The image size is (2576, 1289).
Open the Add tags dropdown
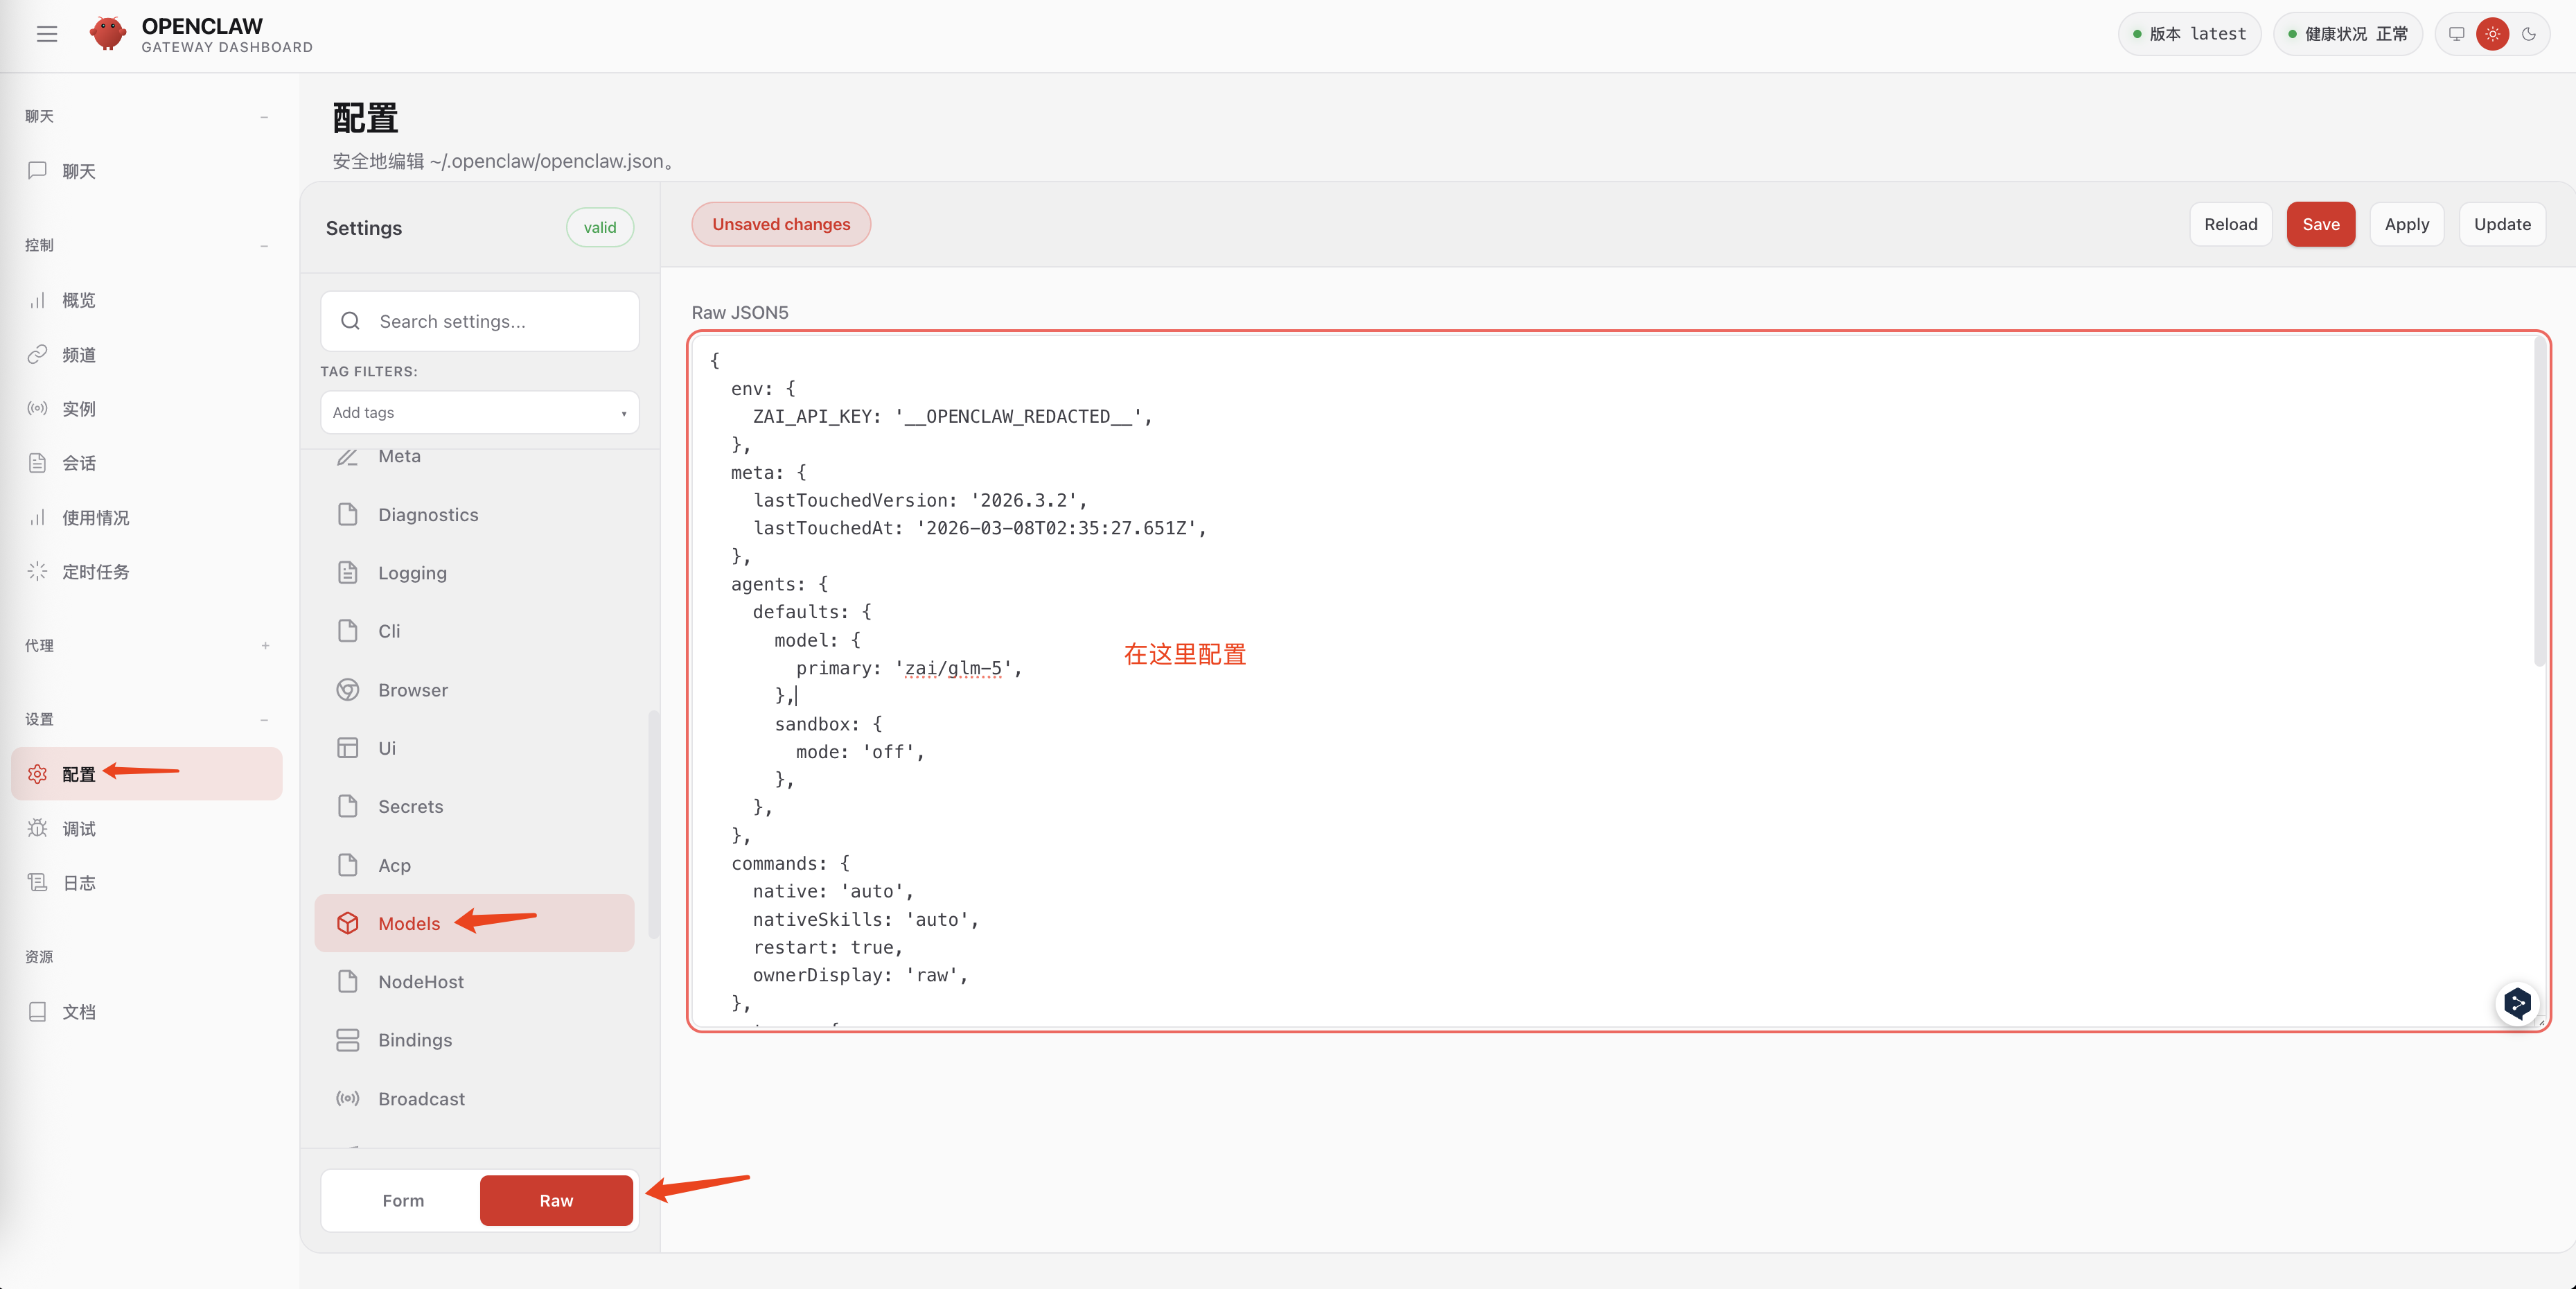(479, 412)
